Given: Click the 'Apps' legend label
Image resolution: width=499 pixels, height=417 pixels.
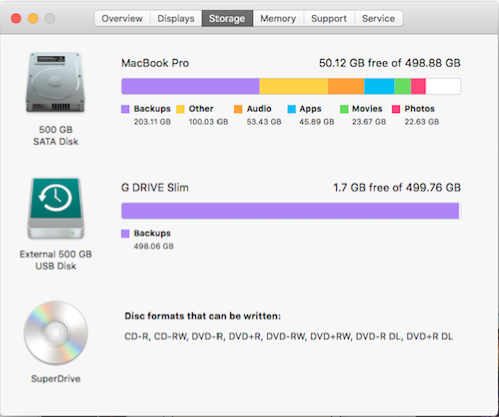Looking at the screenshot, I should [310, 109].
